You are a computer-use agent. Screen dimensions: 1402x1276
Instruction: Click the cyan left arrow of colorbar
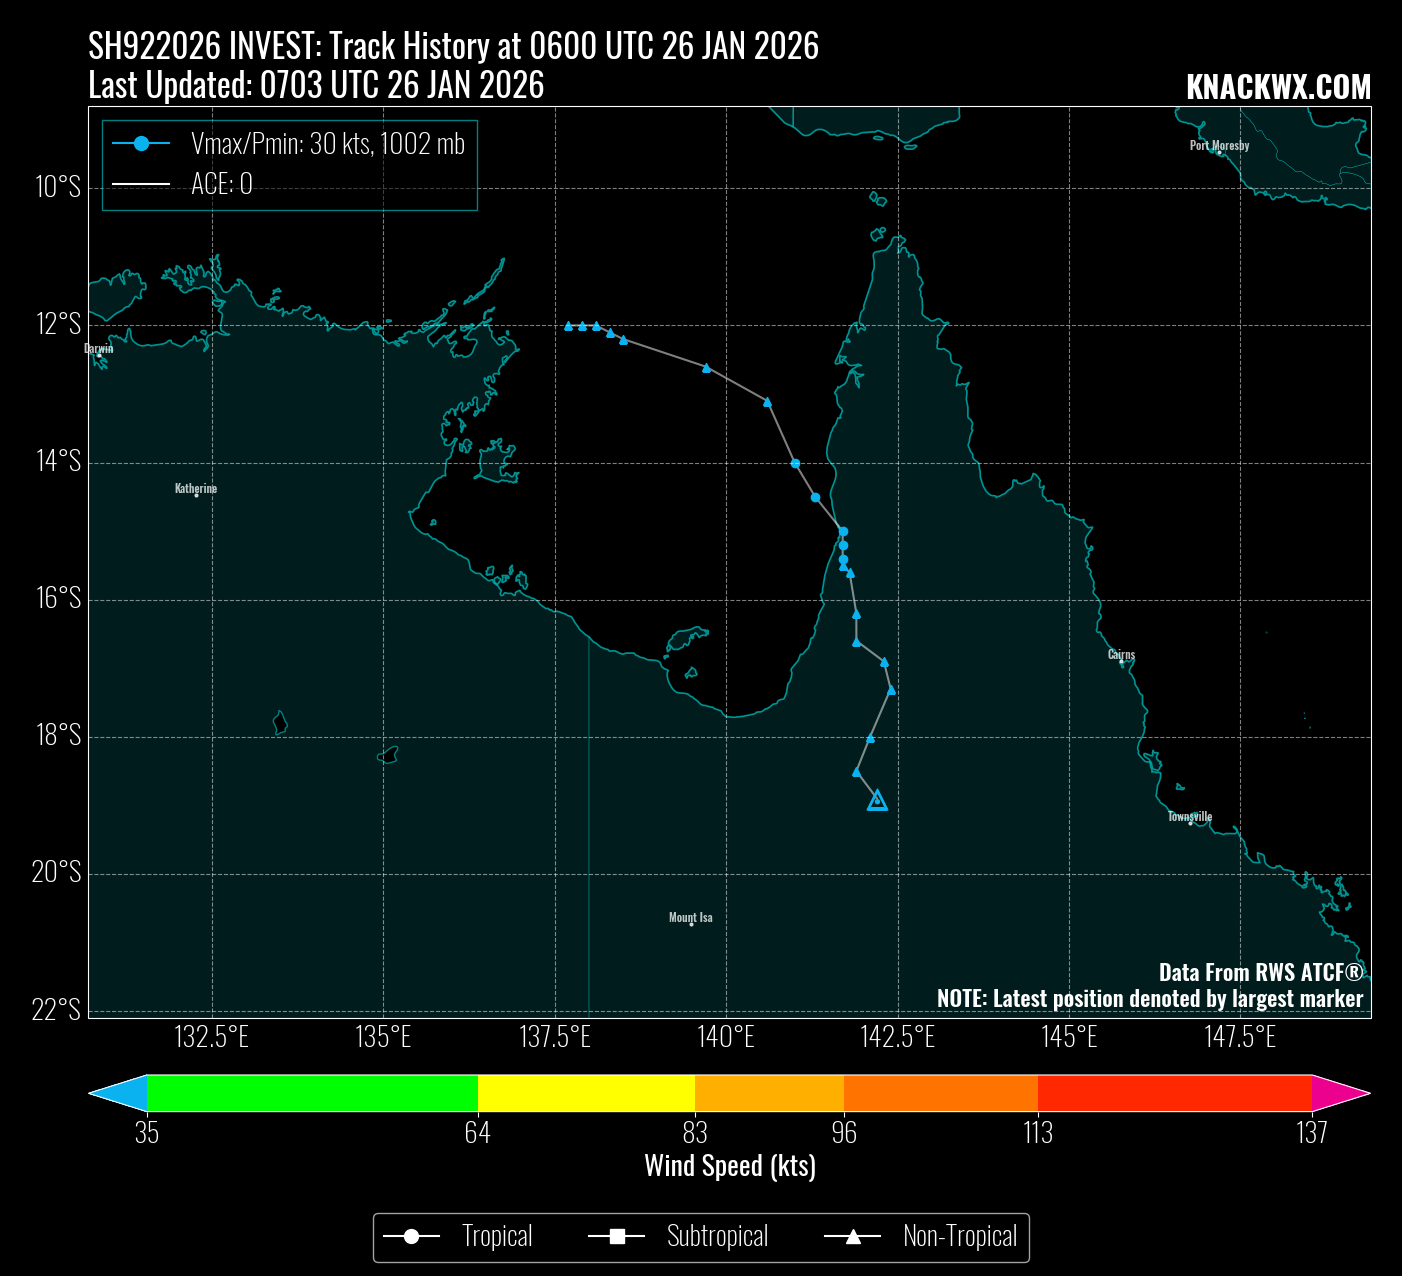tap(118, 1093)
